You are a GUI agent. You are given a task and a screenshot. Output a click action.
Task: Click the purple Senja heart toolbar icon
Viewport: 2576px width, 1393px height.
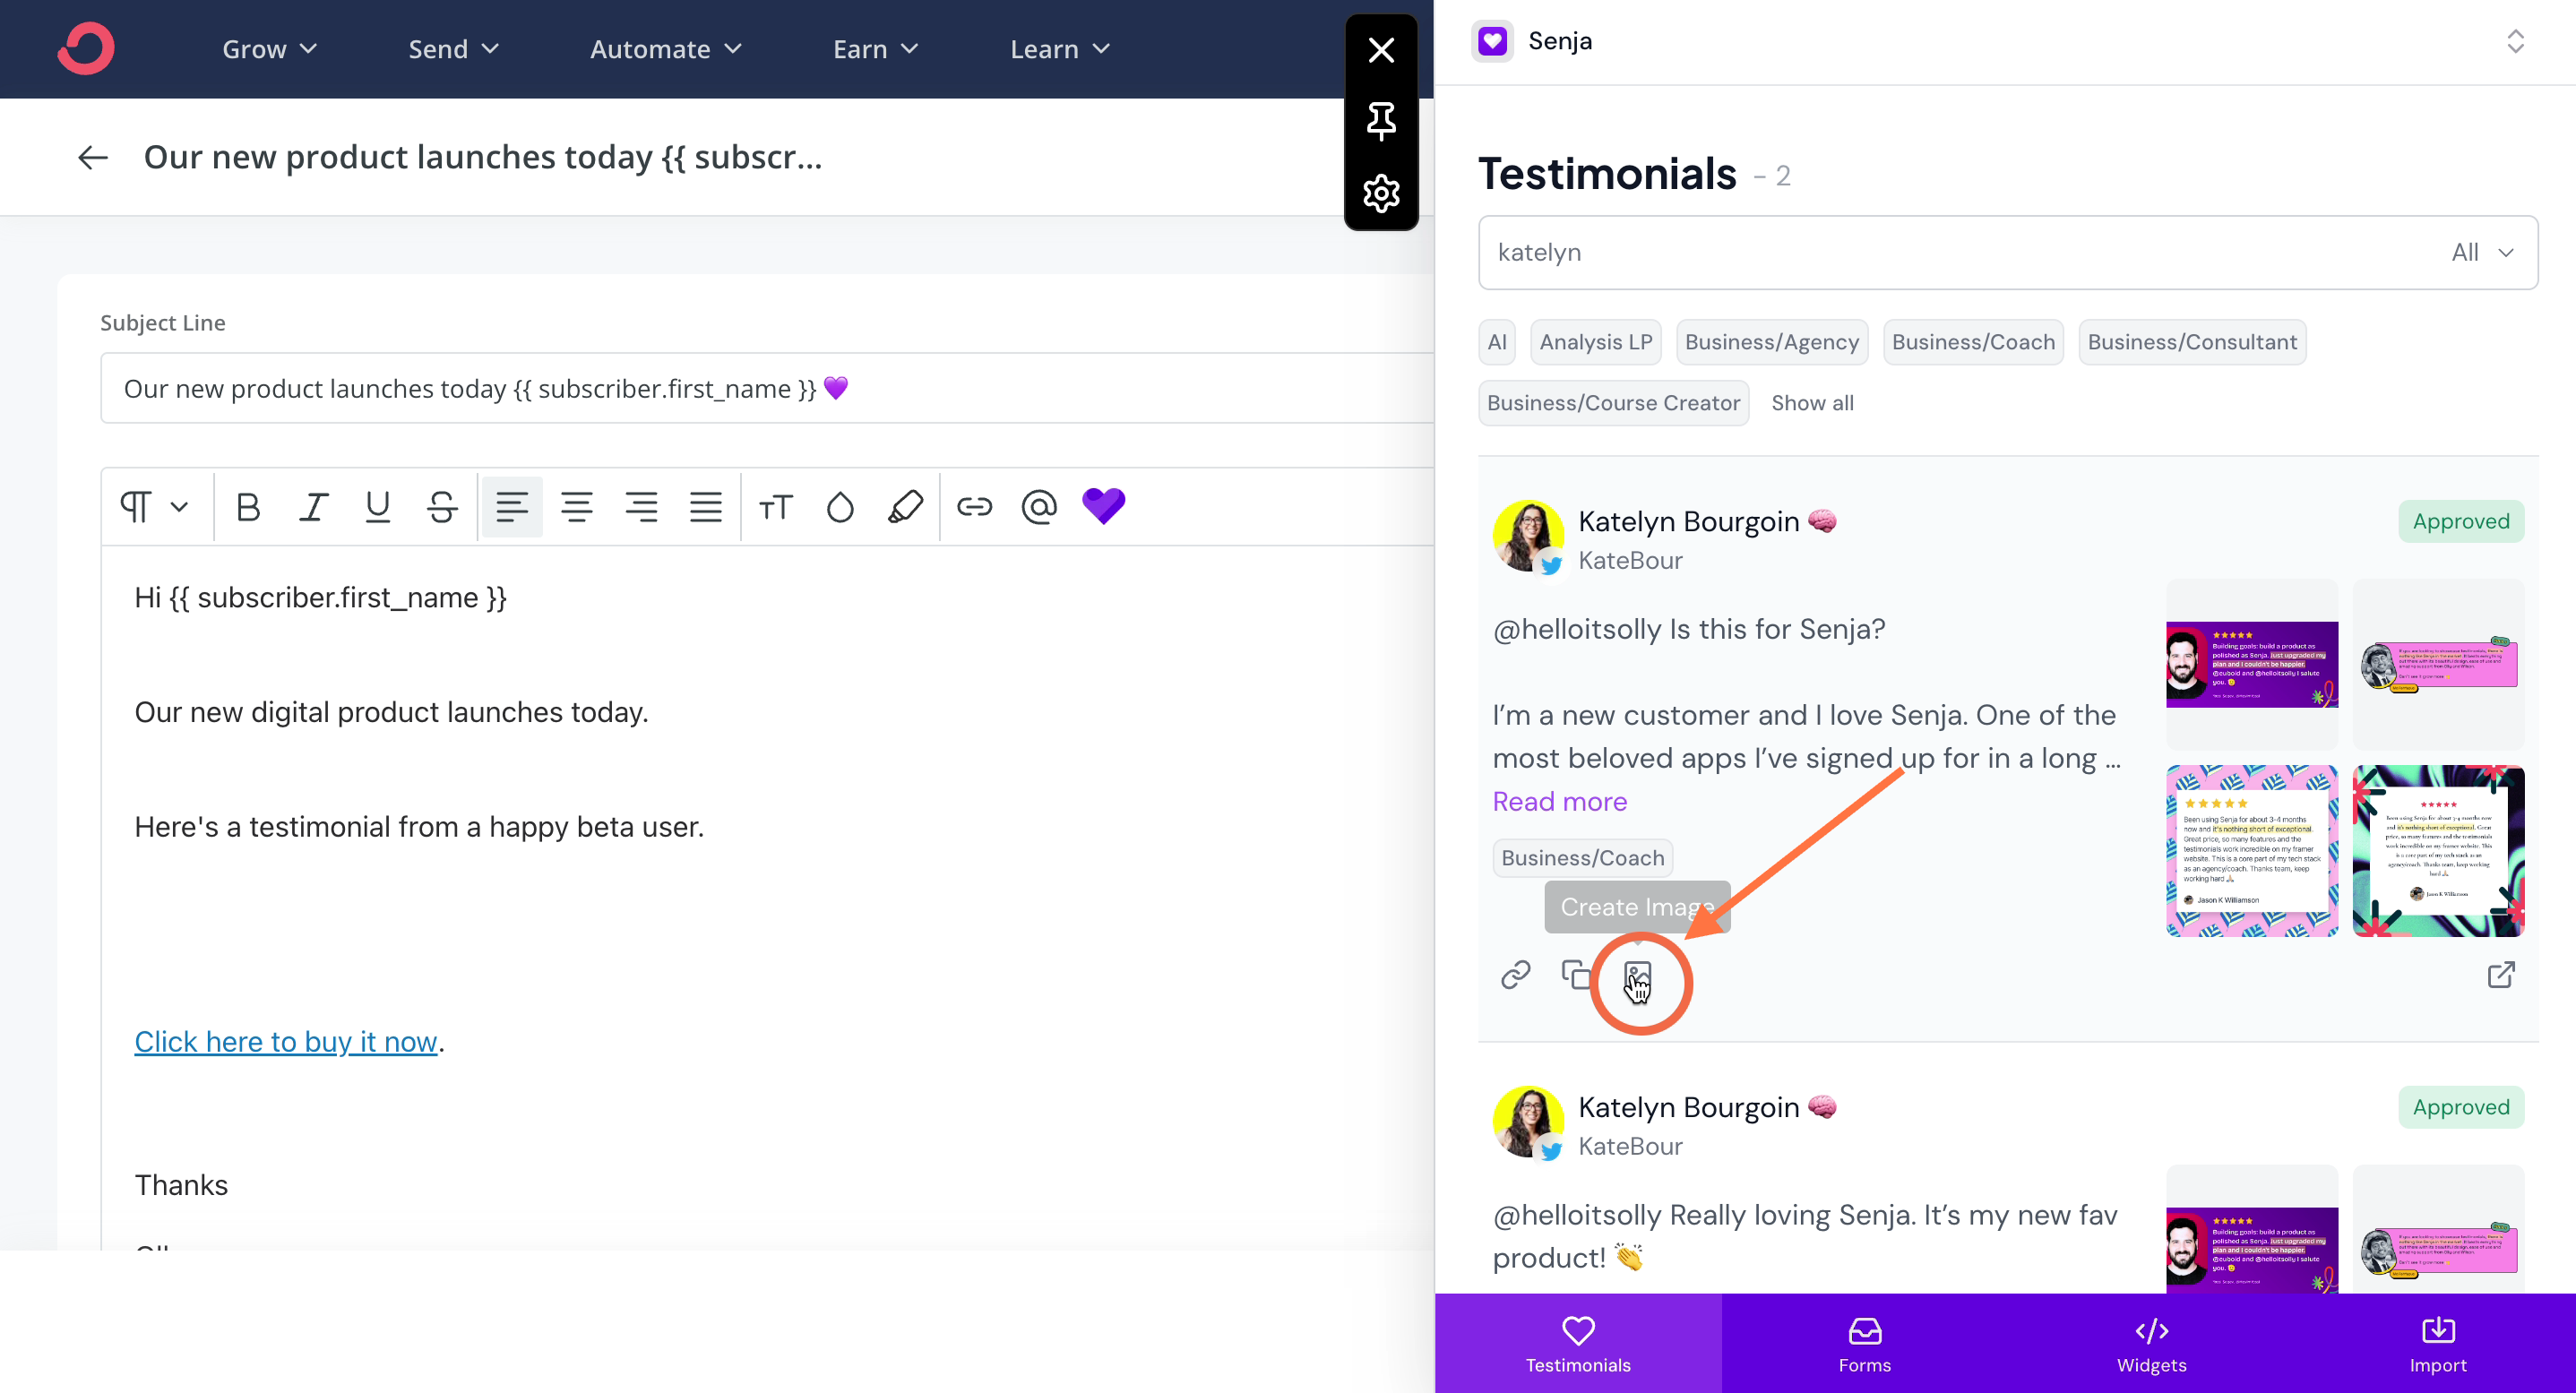pos(1104,506)
